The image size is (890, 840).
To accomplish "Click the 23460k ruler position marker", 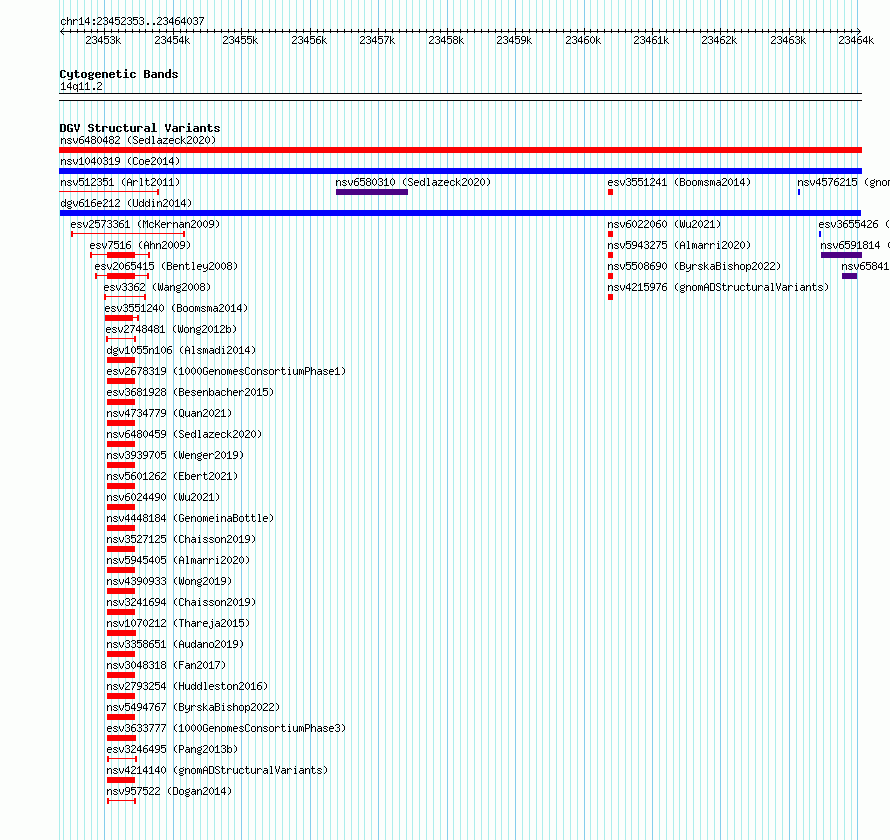I will click(x=583, y=40).
